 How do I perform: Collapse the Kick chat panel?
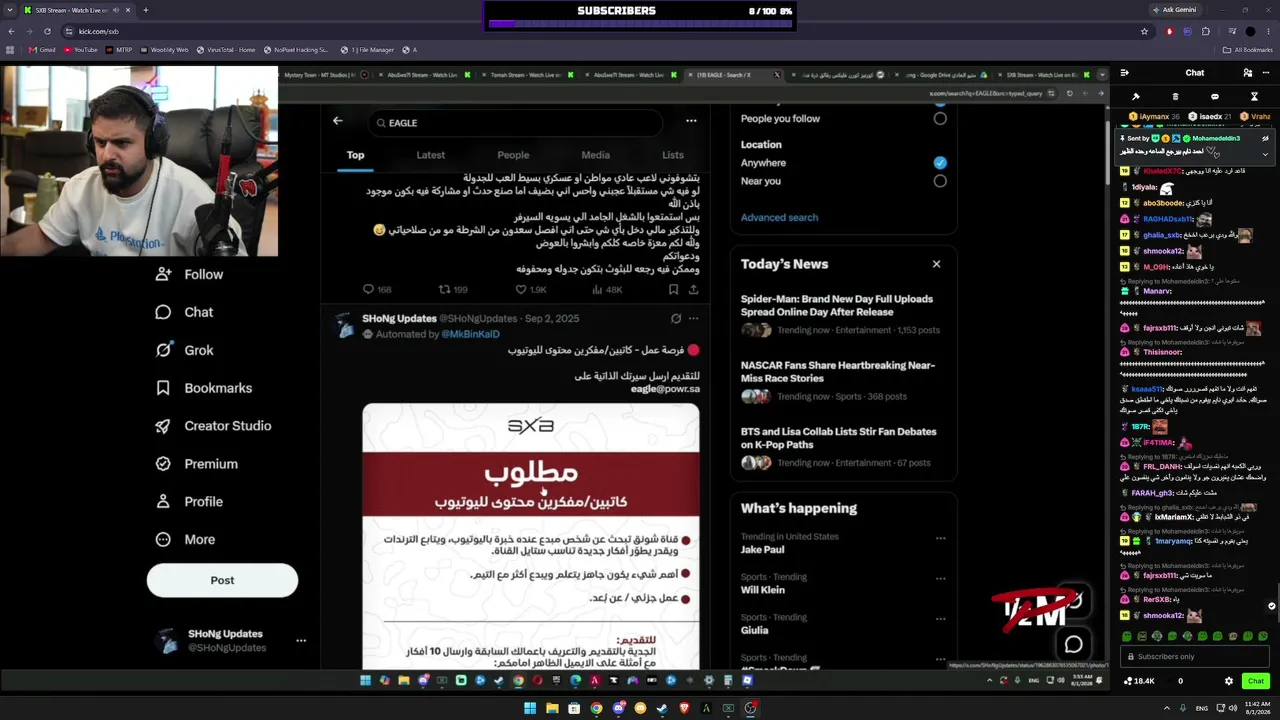(1124, 73)
